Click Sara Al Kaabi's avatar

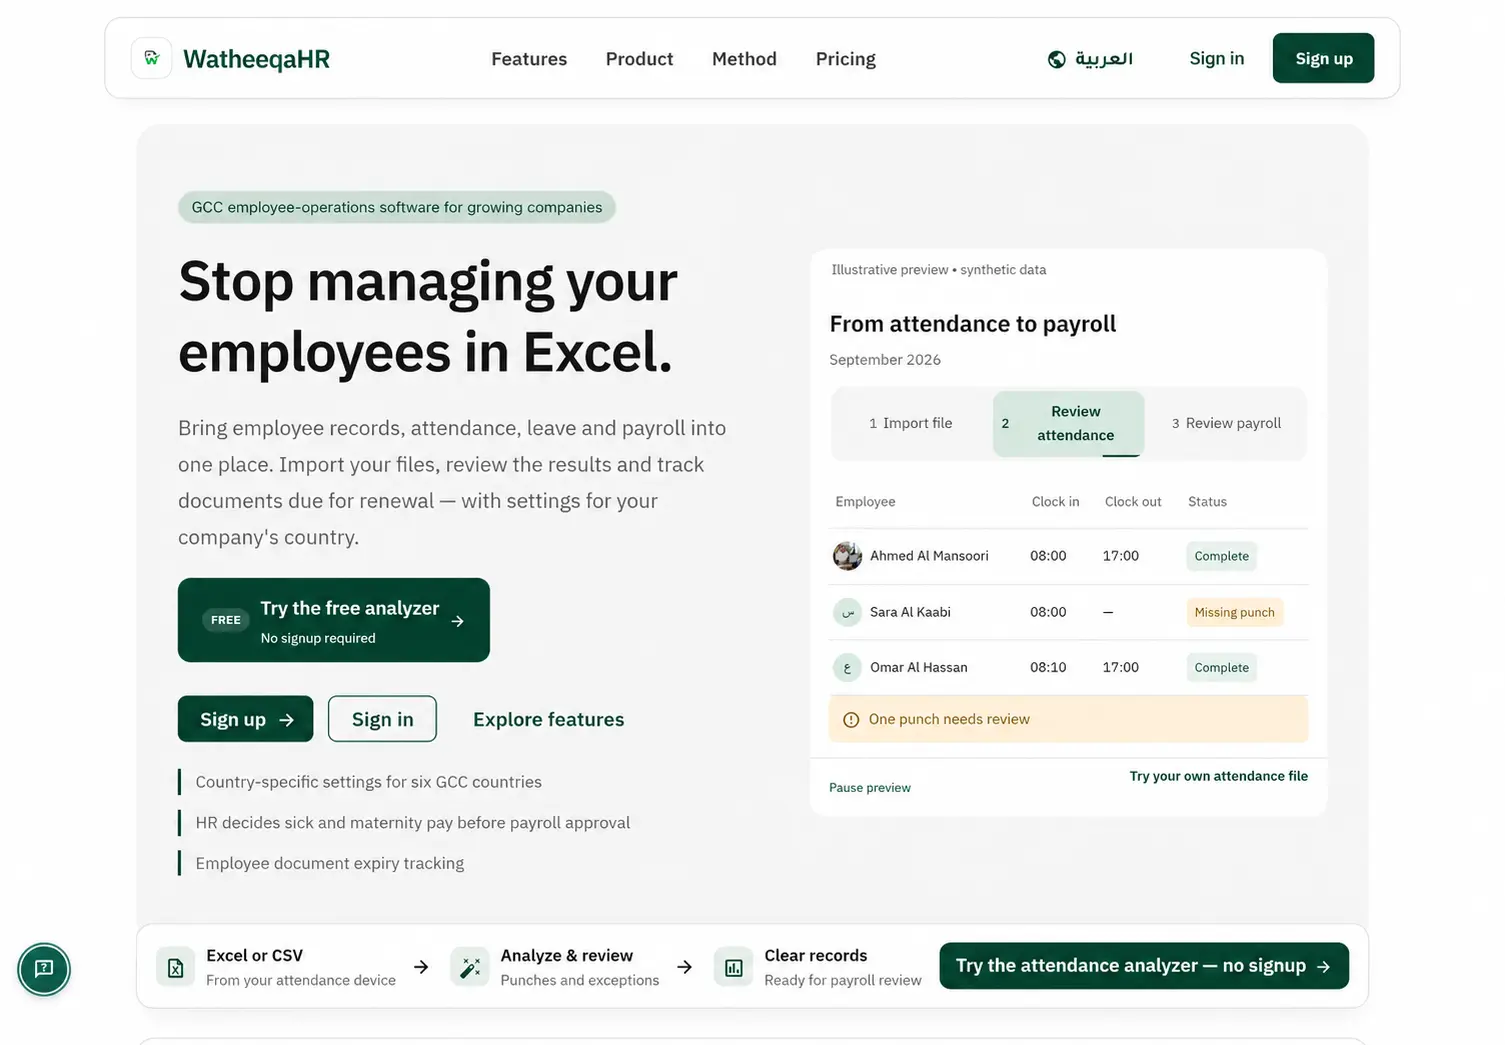(x=847, y=612)
